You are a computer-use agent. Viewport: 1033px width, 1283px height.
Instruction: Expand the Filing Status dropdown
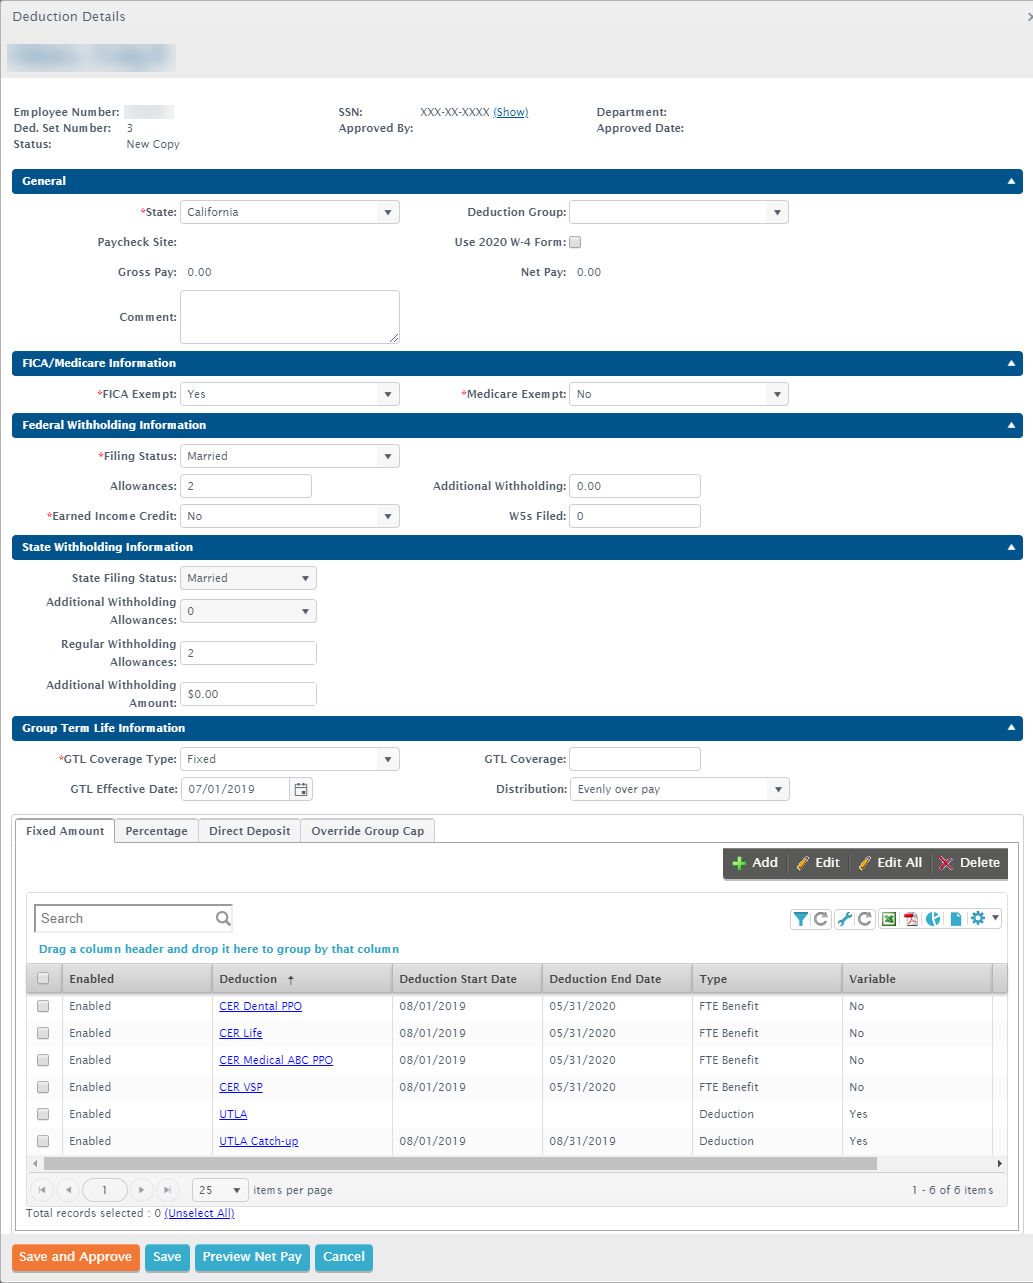[x=289, y=456]
